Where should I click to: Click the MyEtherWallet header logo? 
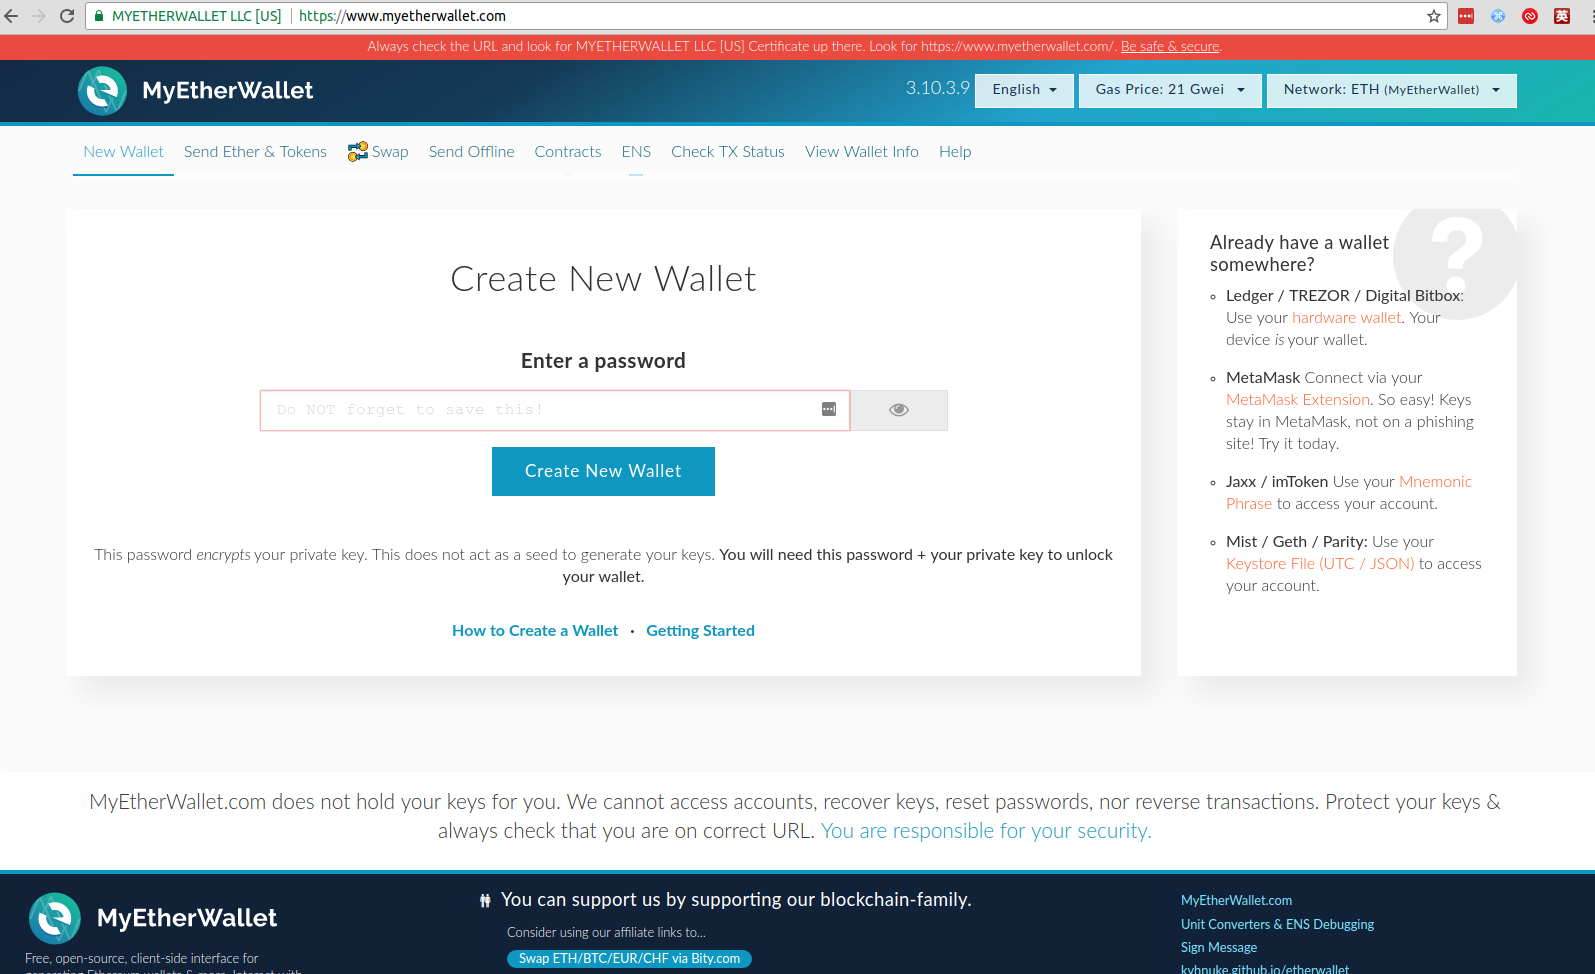tap(196, 91)
